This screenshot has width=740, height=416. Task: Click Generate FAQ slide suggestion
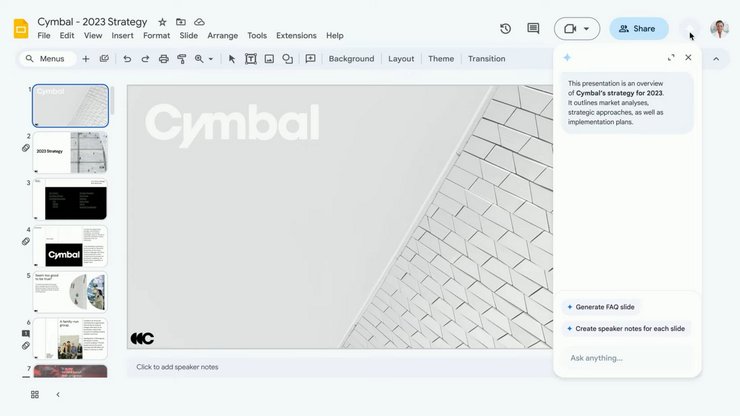tap(601, 307)
